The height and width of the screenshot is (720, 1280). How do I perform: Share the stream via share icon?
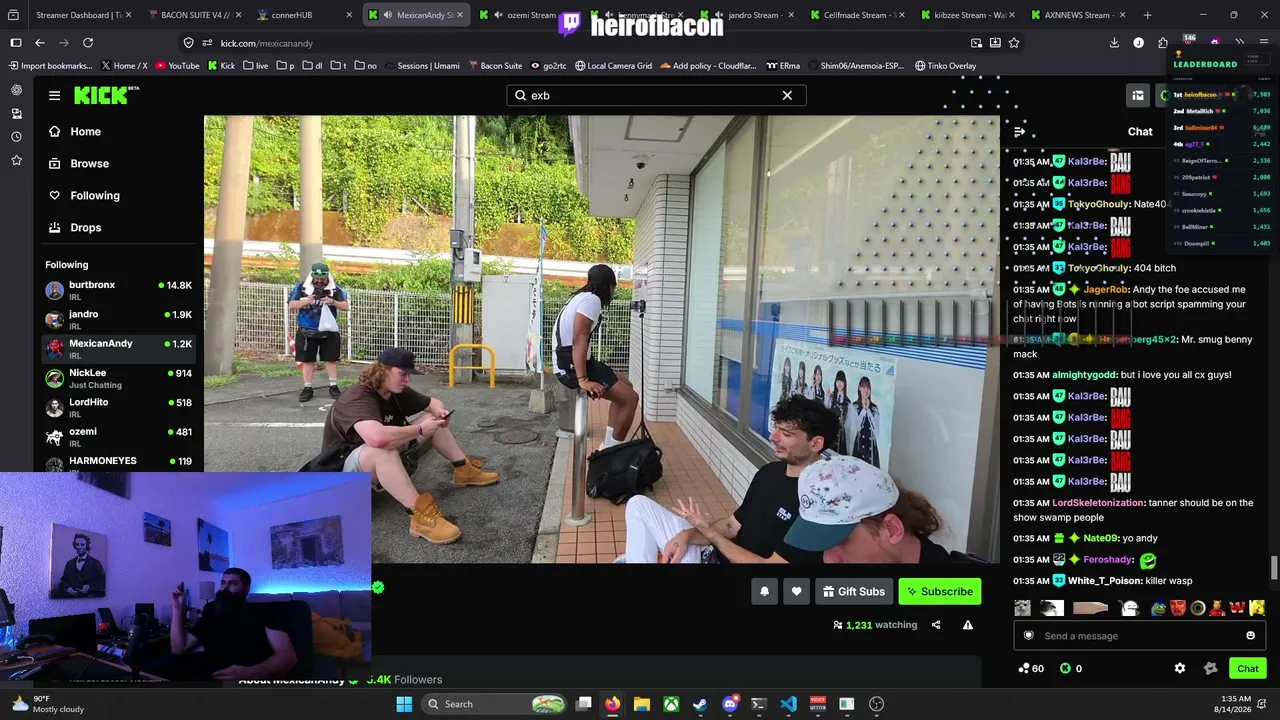[936, 625]
